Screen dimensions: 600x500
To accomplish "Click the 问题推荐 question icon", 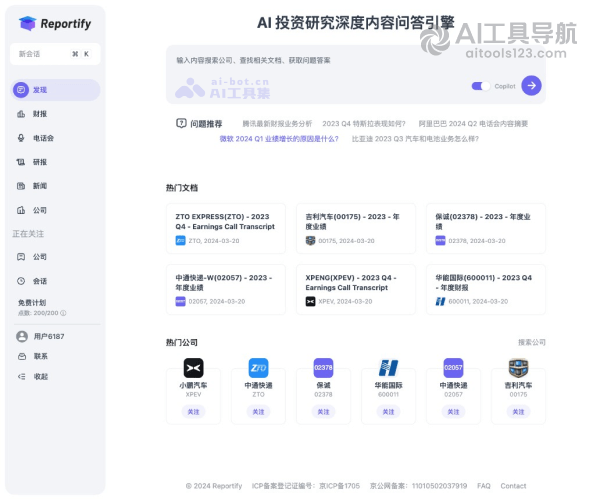I will click(181, 124).
